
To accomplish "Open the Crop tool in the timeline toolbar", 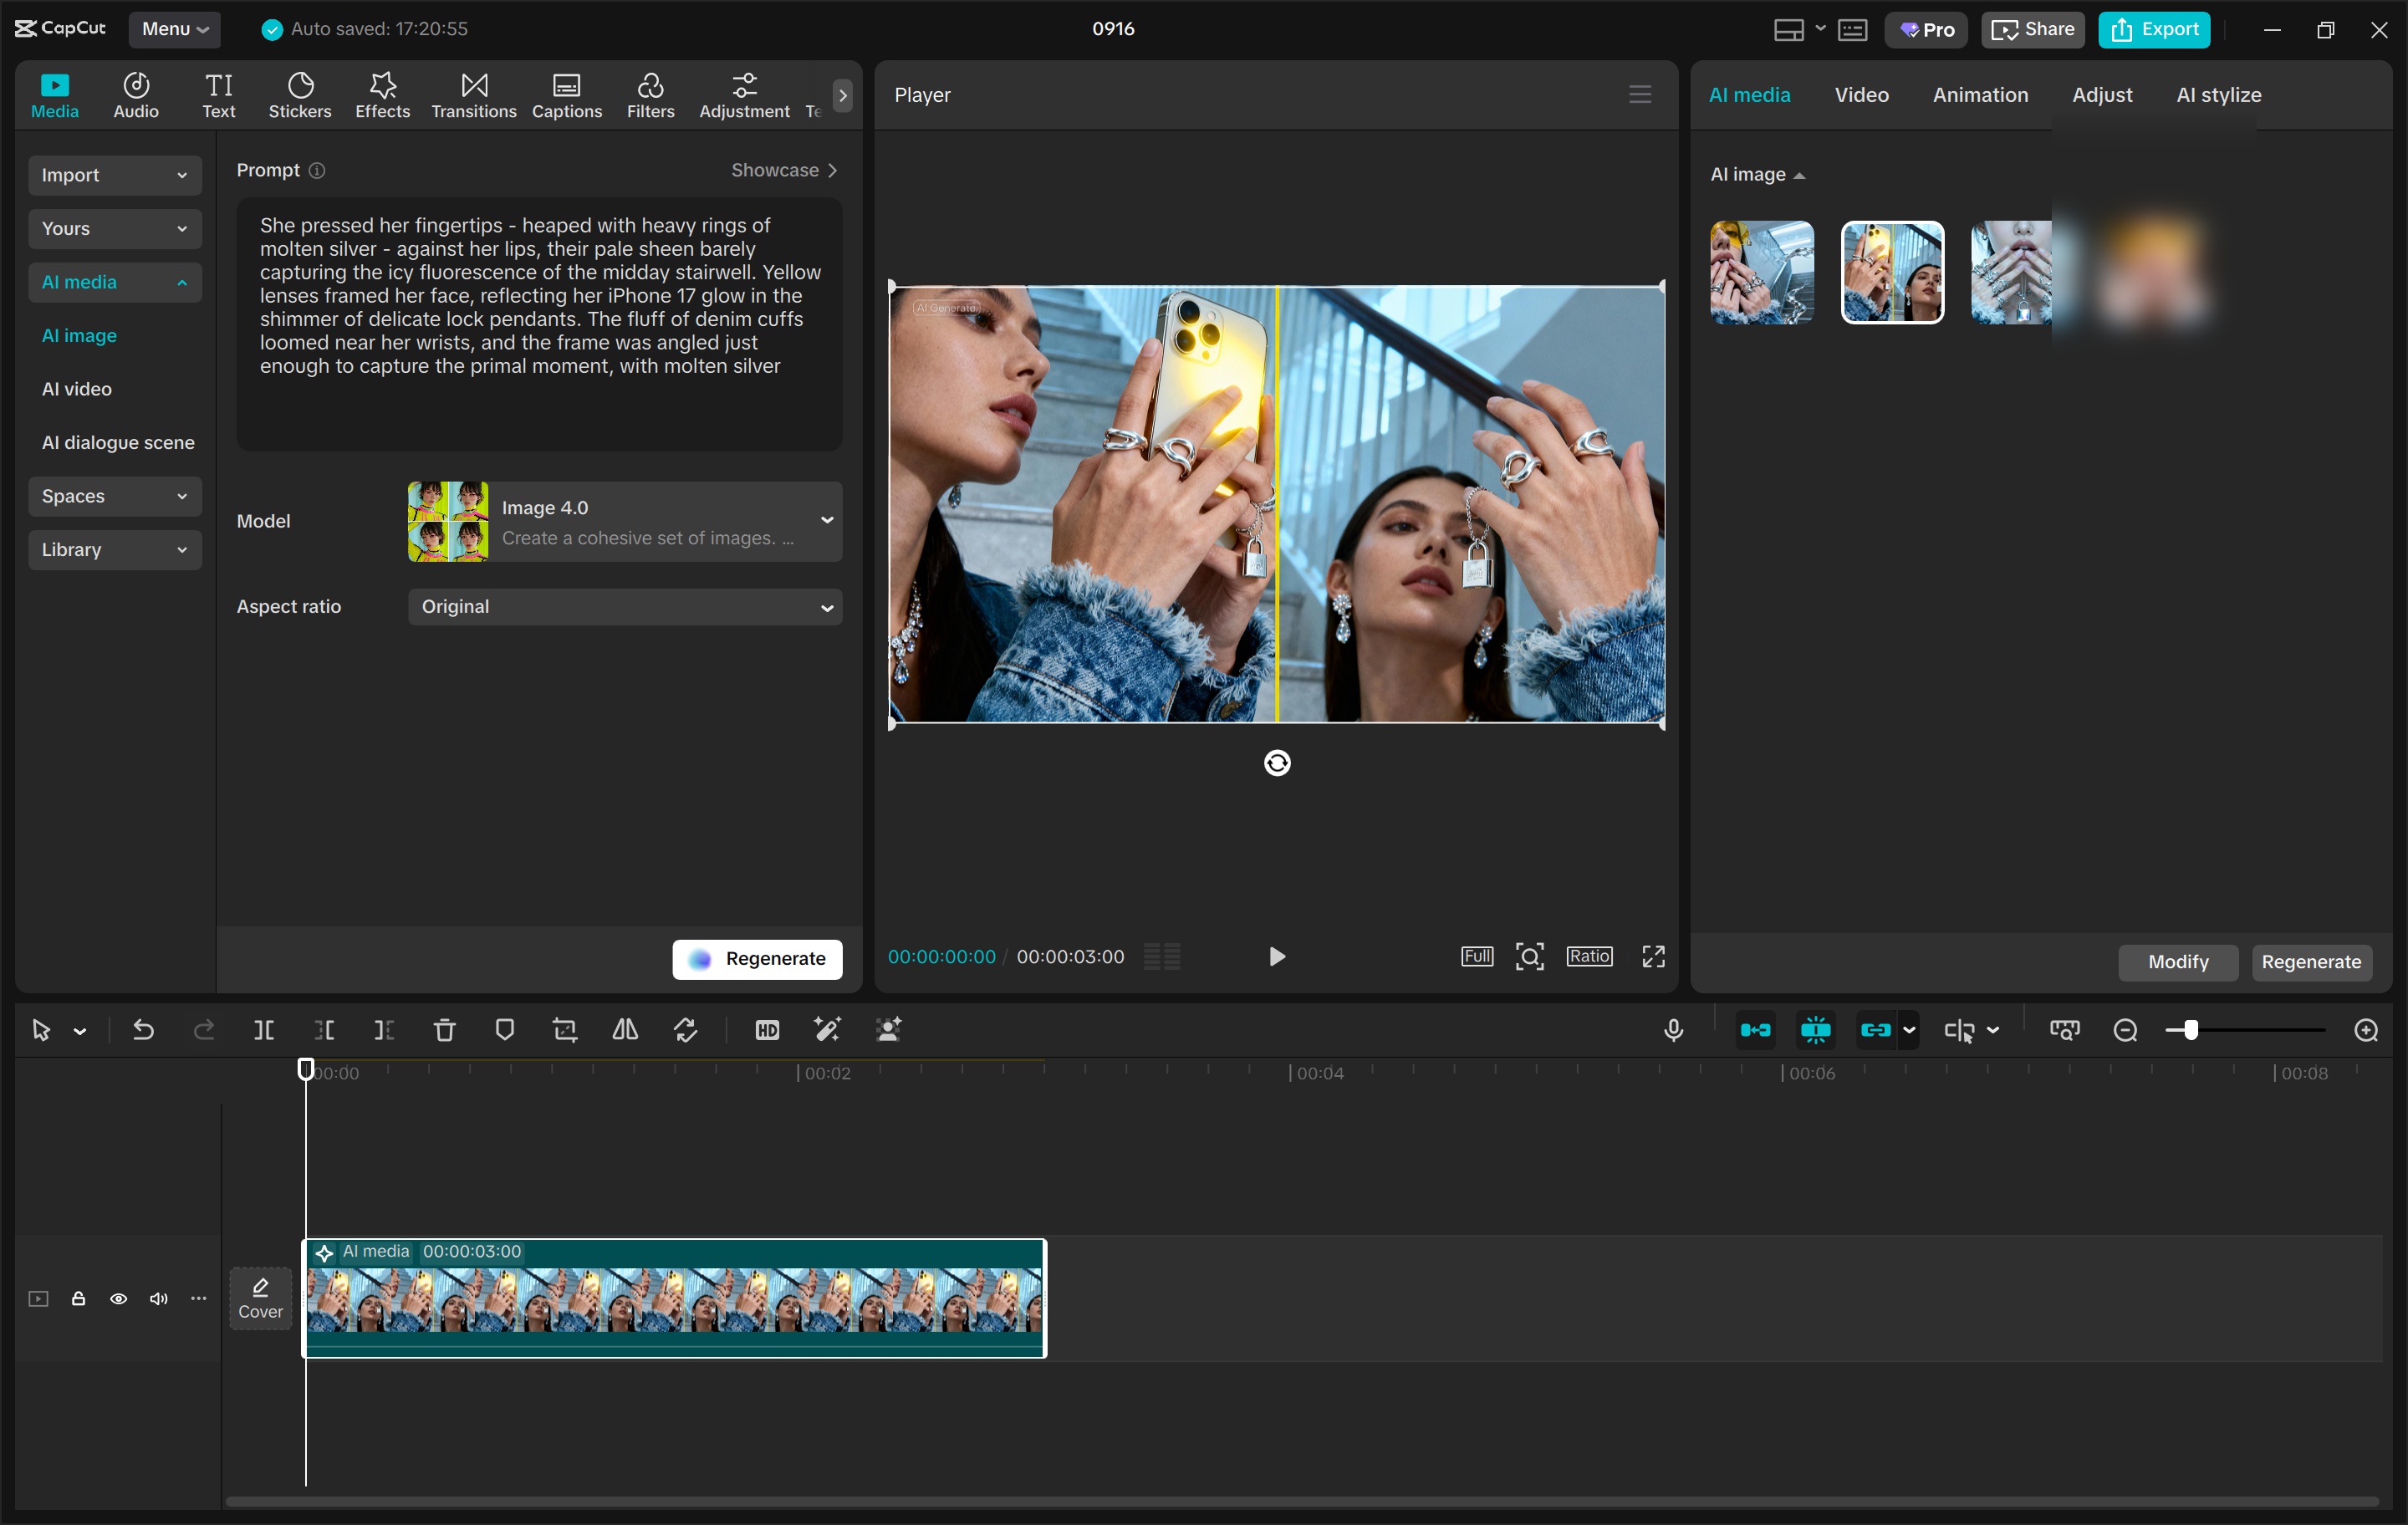I will pyautogui.click(x=565, y=1030).
